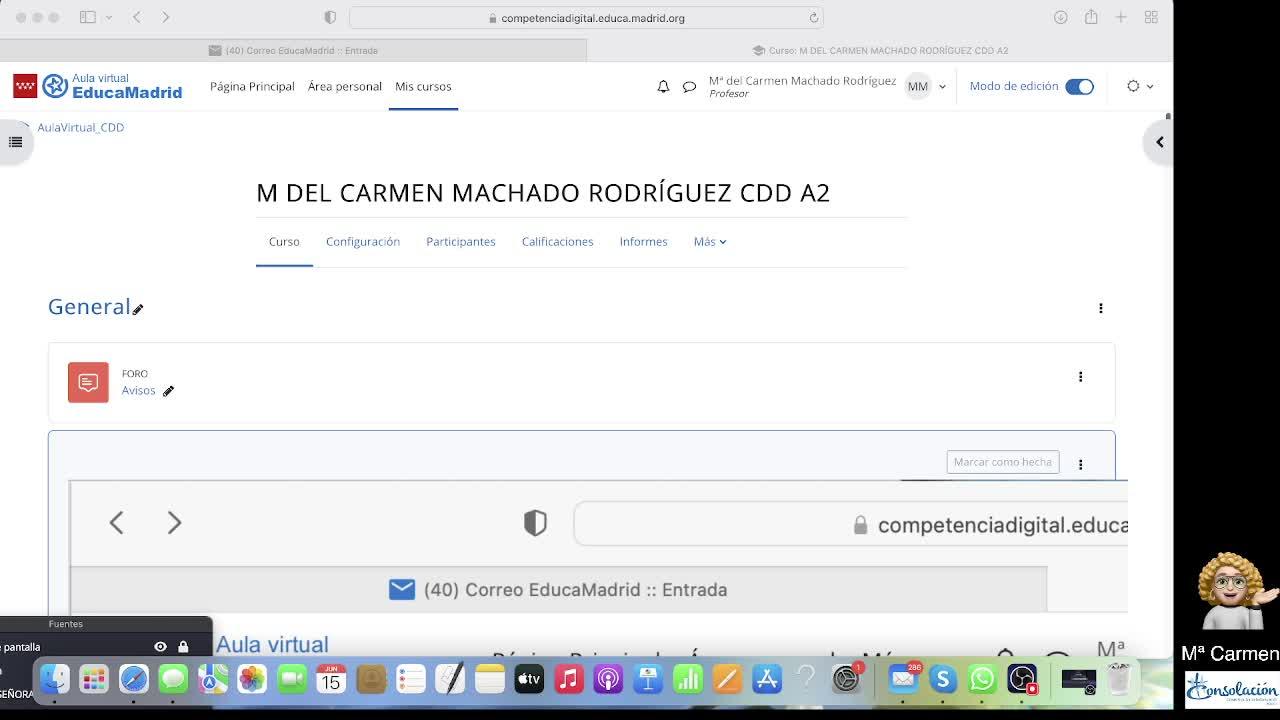Image resolution: width=1280 pixels, height=720 pixels.
Task: Click the Safari address bar
Action: click(x=586, y=18)
